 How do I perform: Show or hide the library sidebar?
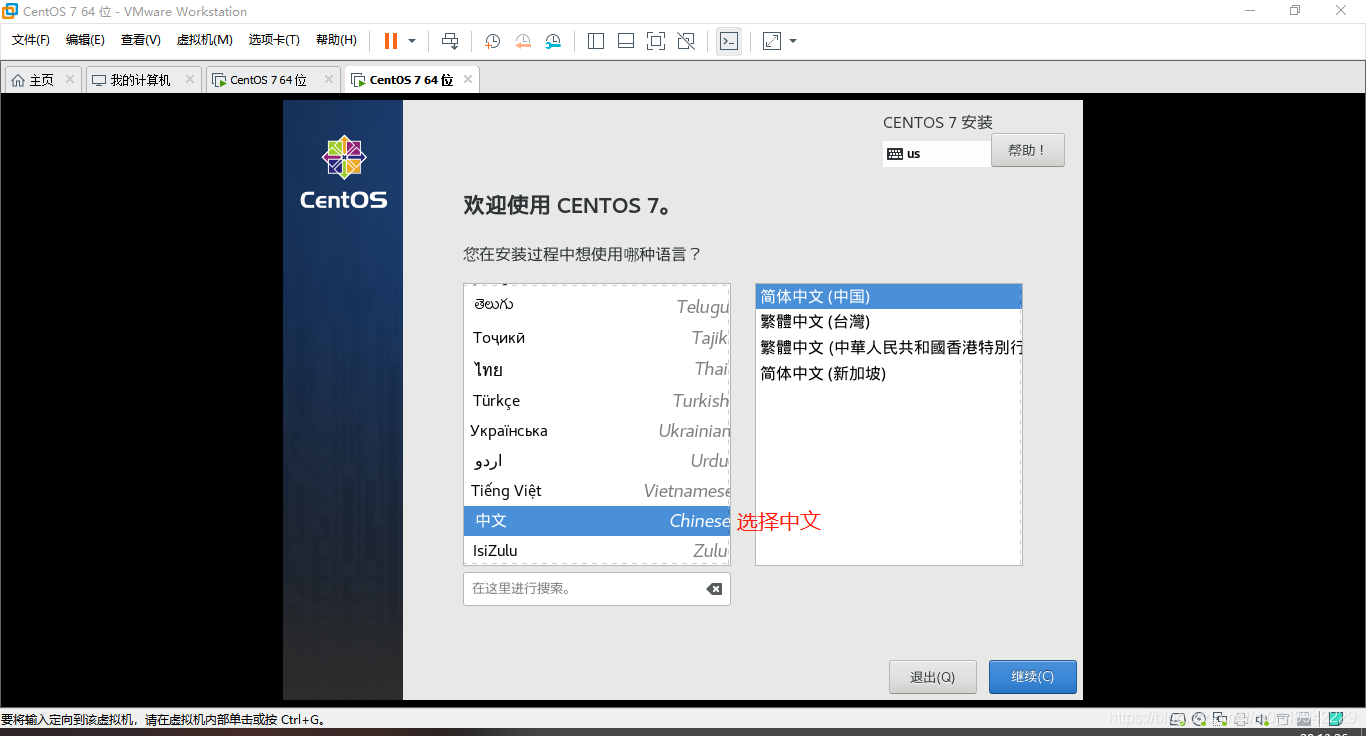coord(596,41)
